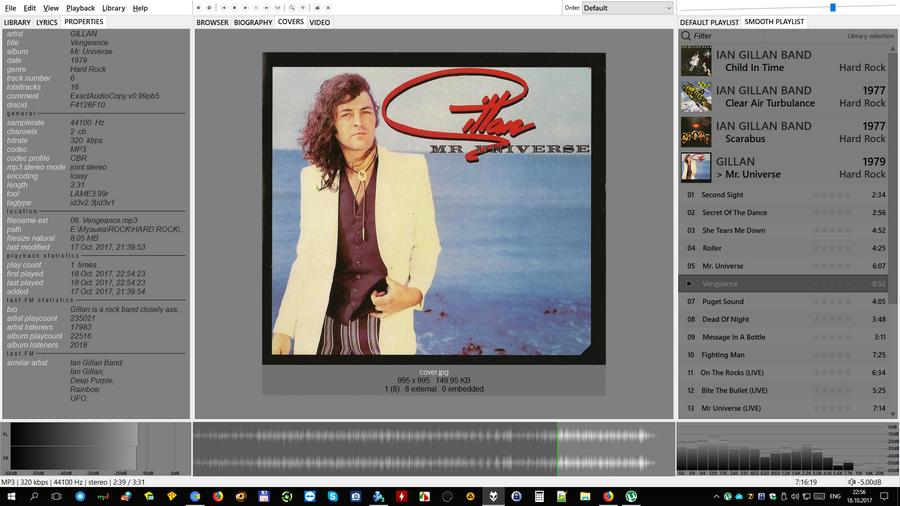Select the playing track Vengeance
Screen dimensions: 900x506
pyautogui.click(x=785, y=284)
